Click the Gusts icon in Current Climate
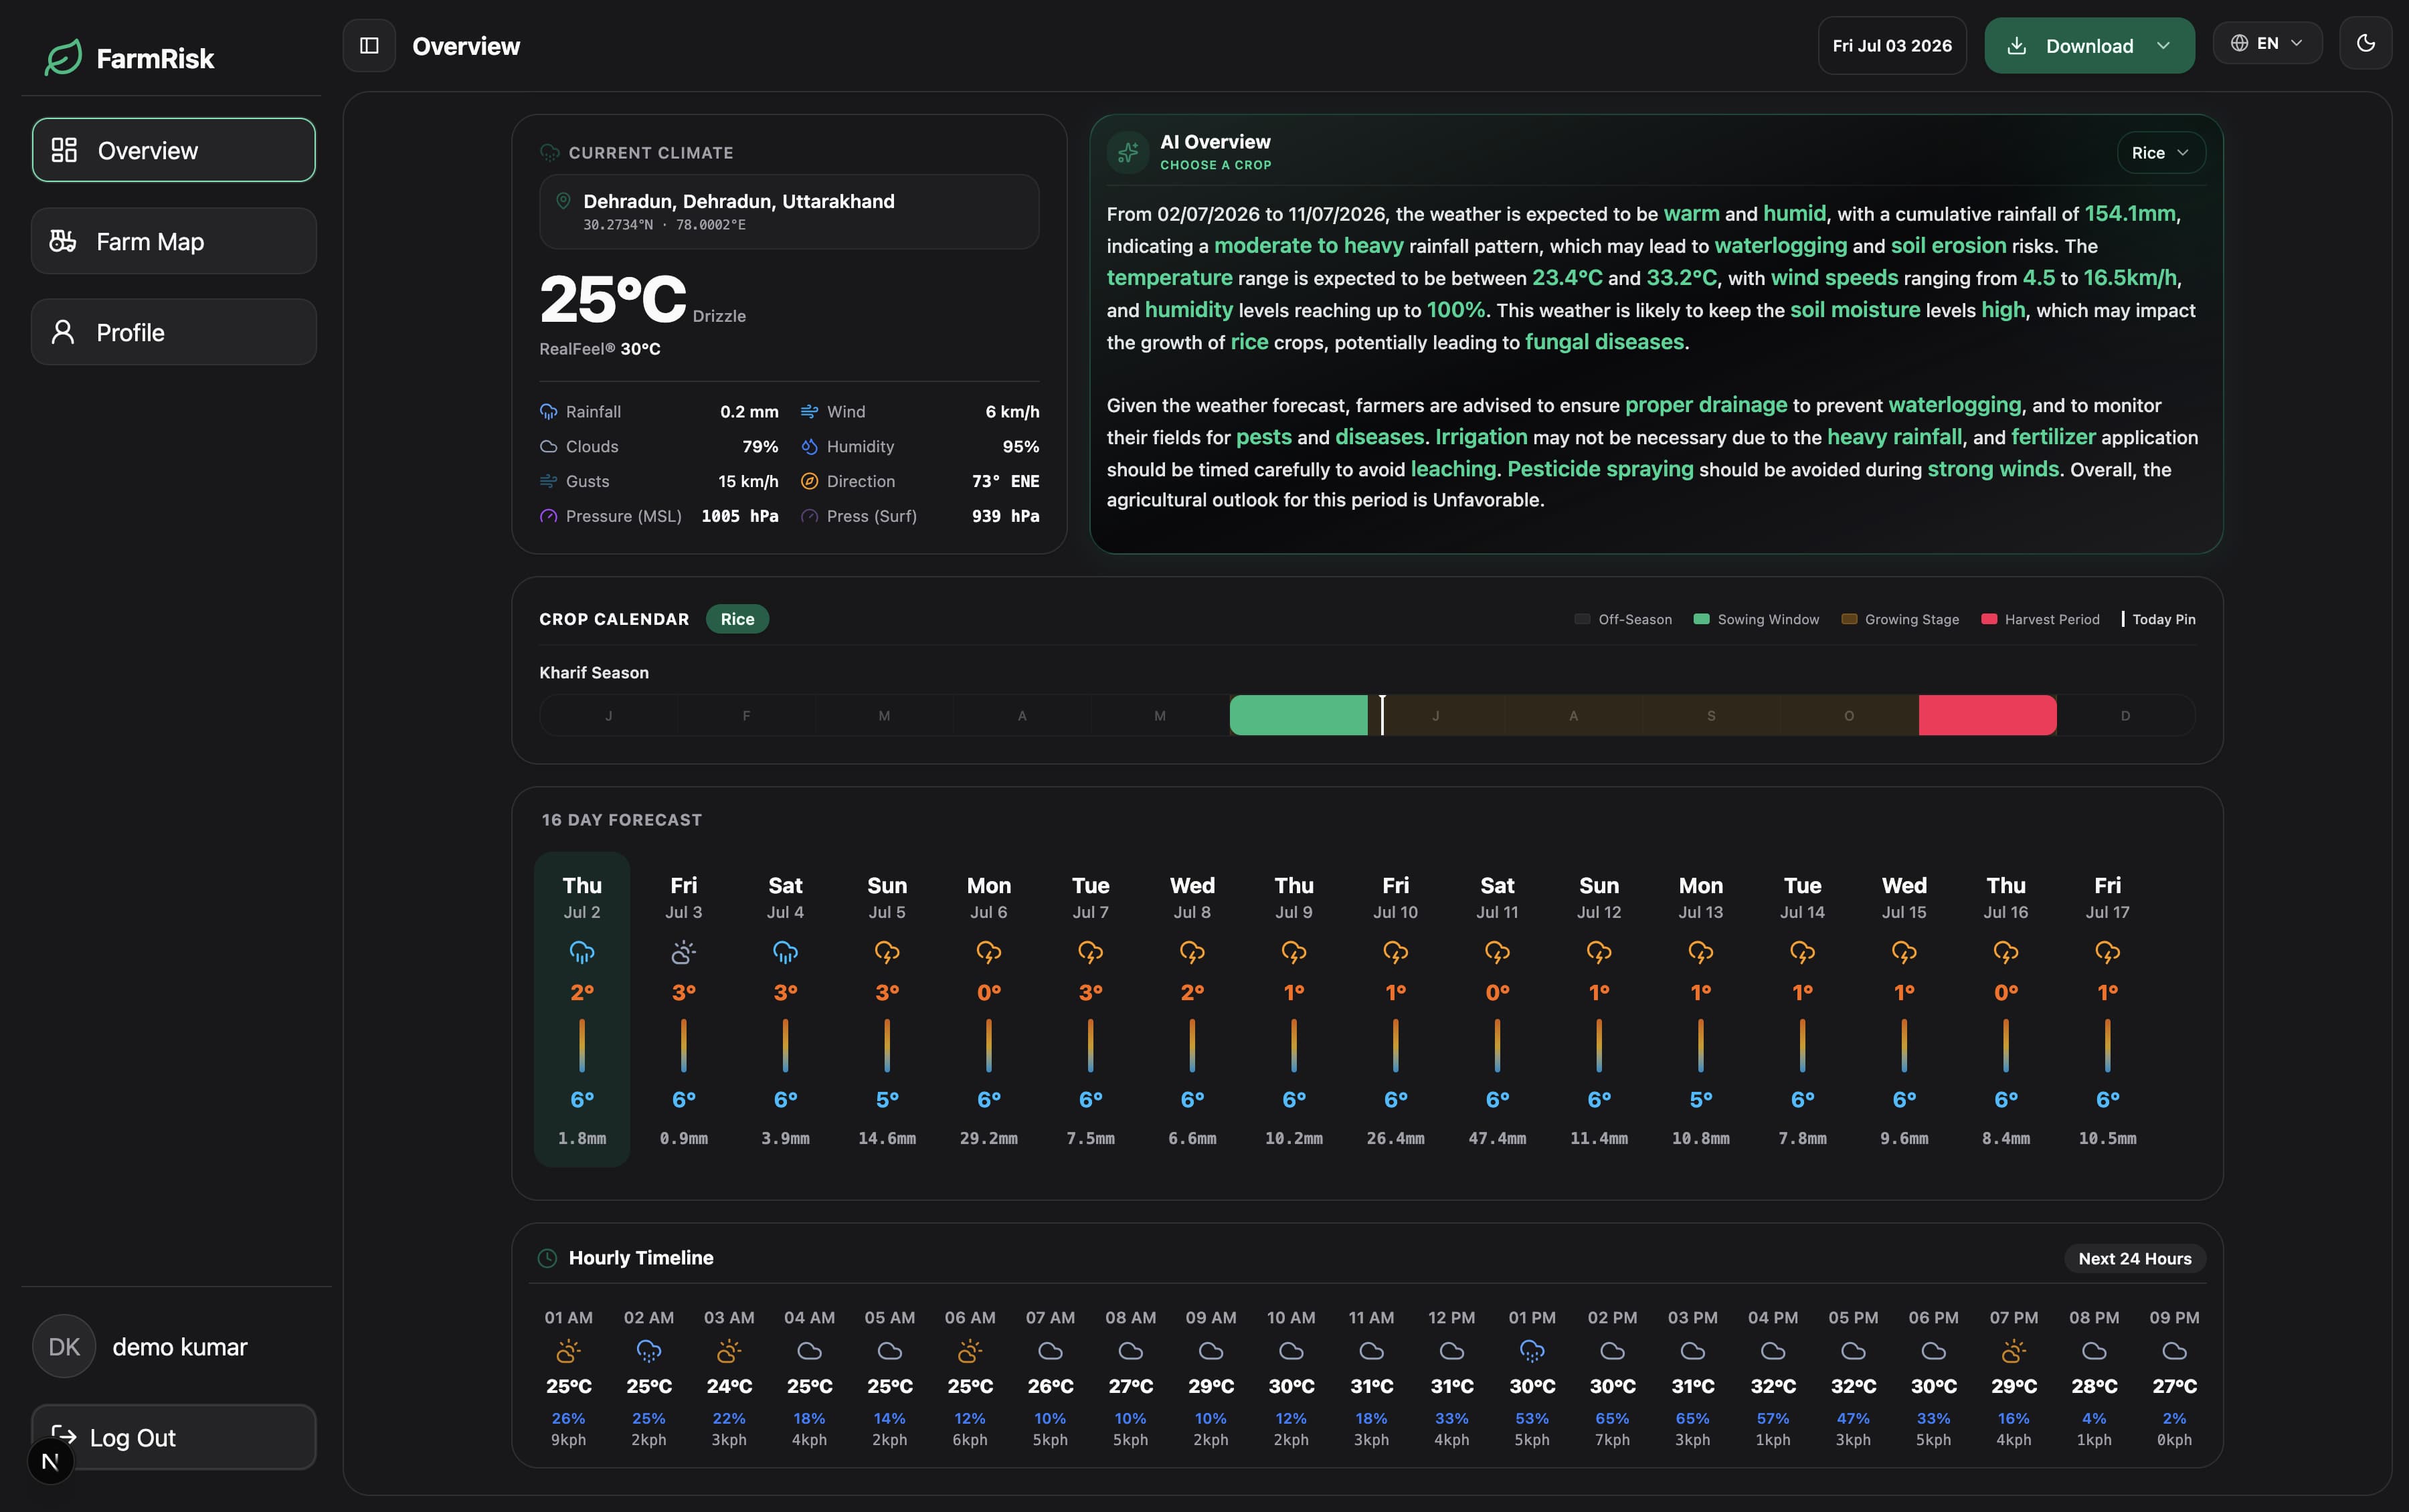 (x=548, y=482)
